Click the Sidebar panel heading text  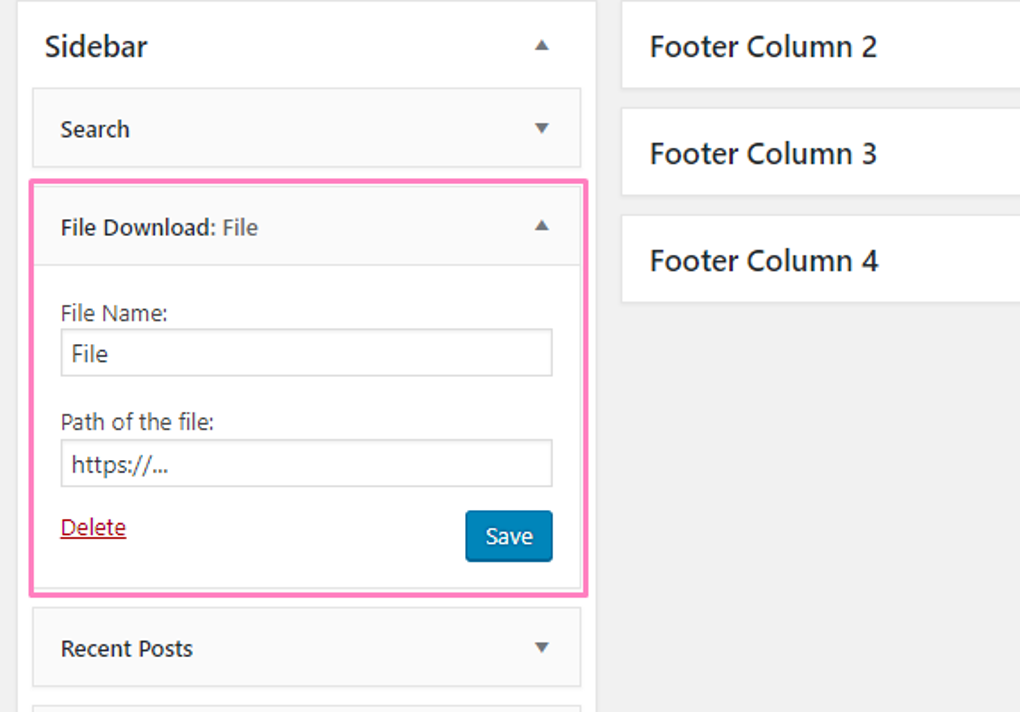coord(96,47)
